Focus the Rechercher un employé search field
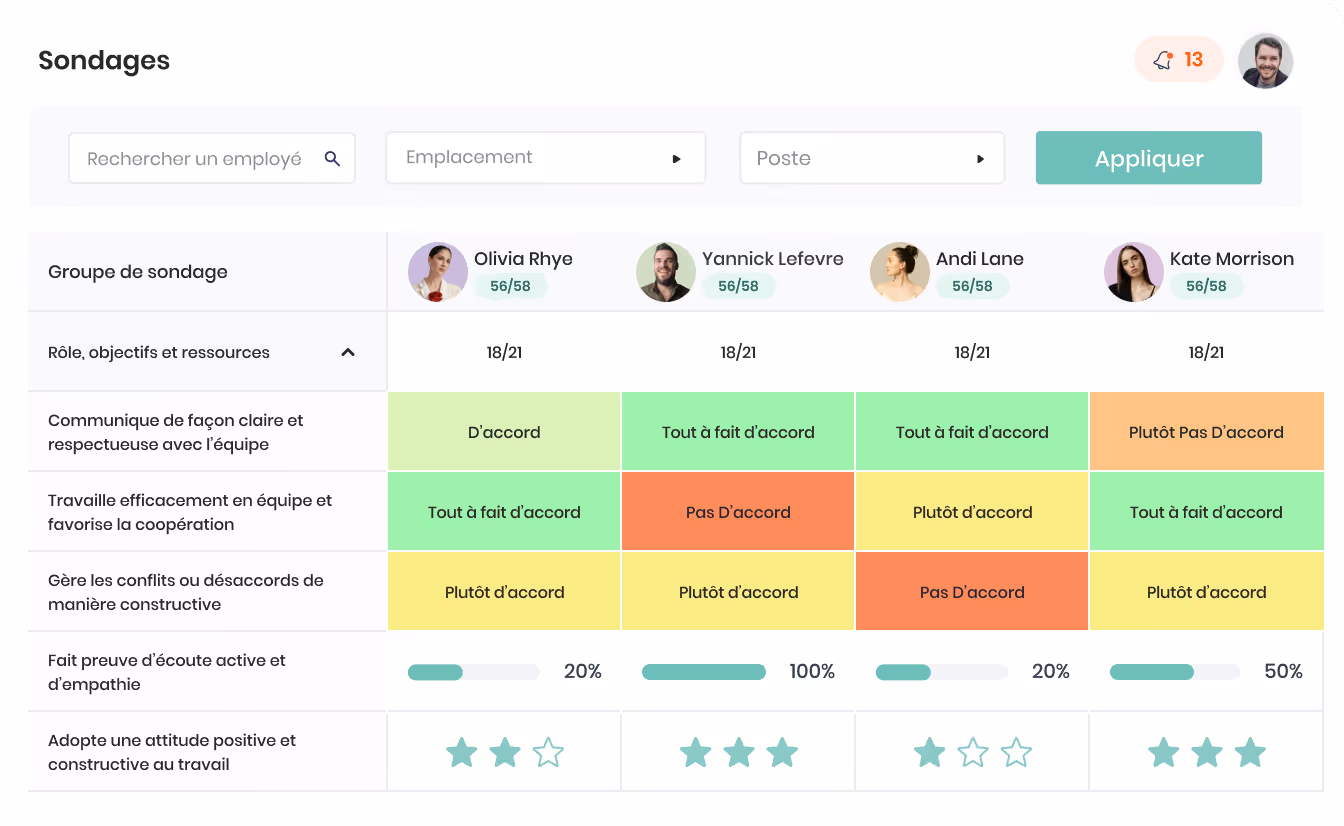The width and height of the screenshot is (1344, 826). point(212,158)
